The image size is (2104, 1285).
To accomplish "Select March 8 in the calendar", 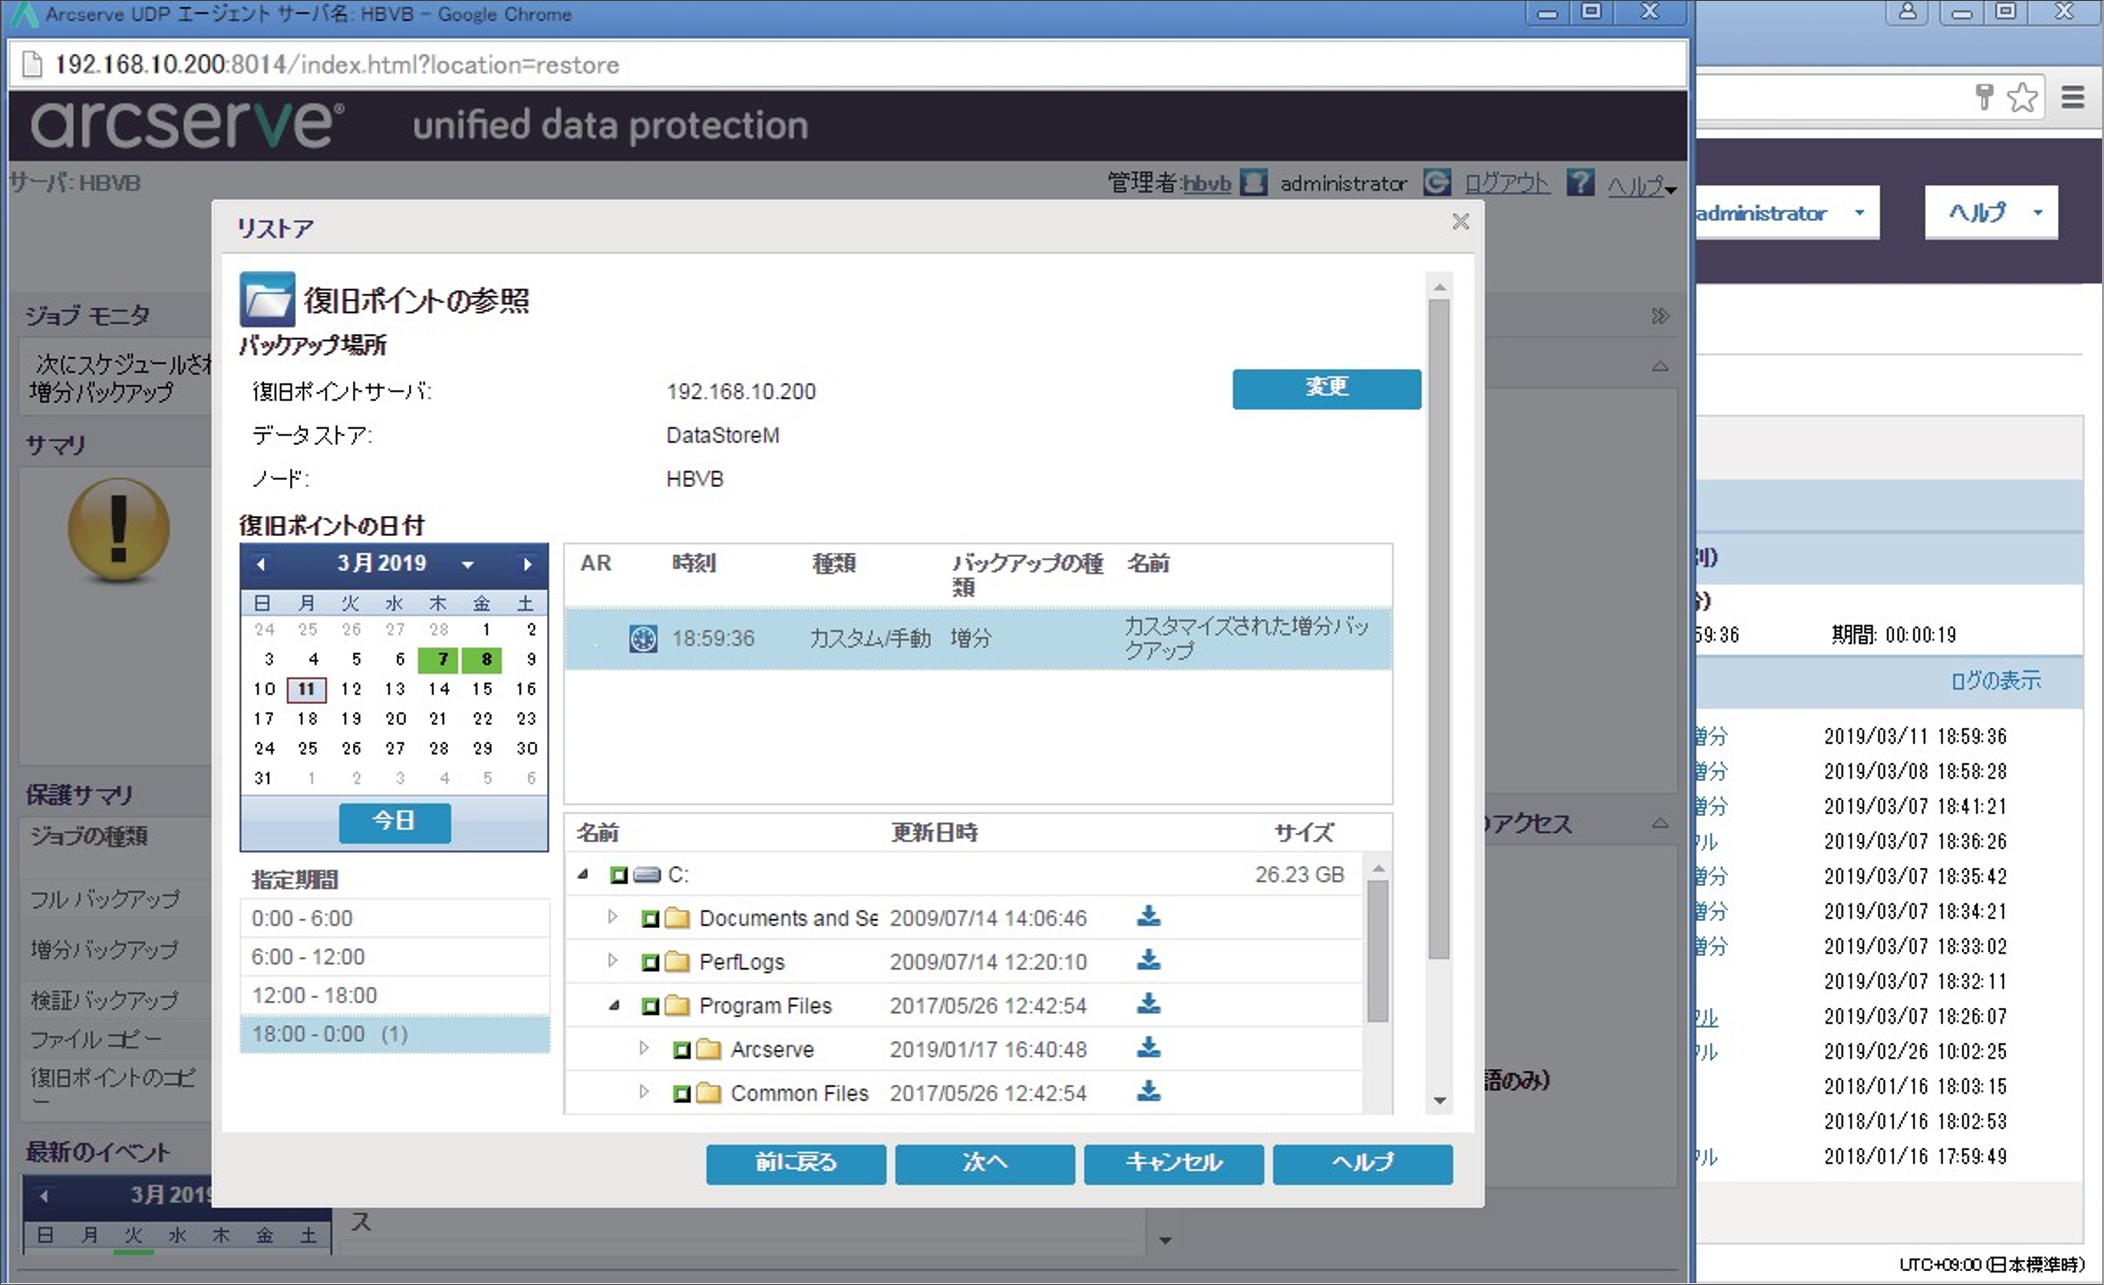I will 484,659.
